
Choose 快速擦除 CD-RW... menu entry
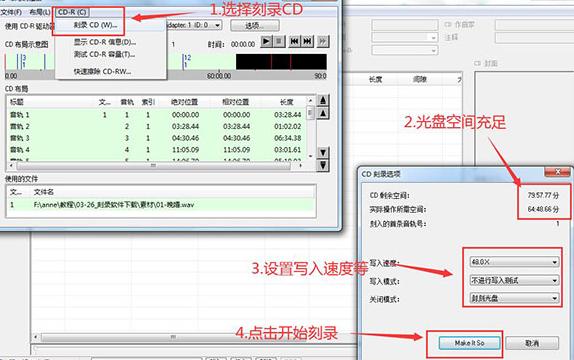click(102, 71)
